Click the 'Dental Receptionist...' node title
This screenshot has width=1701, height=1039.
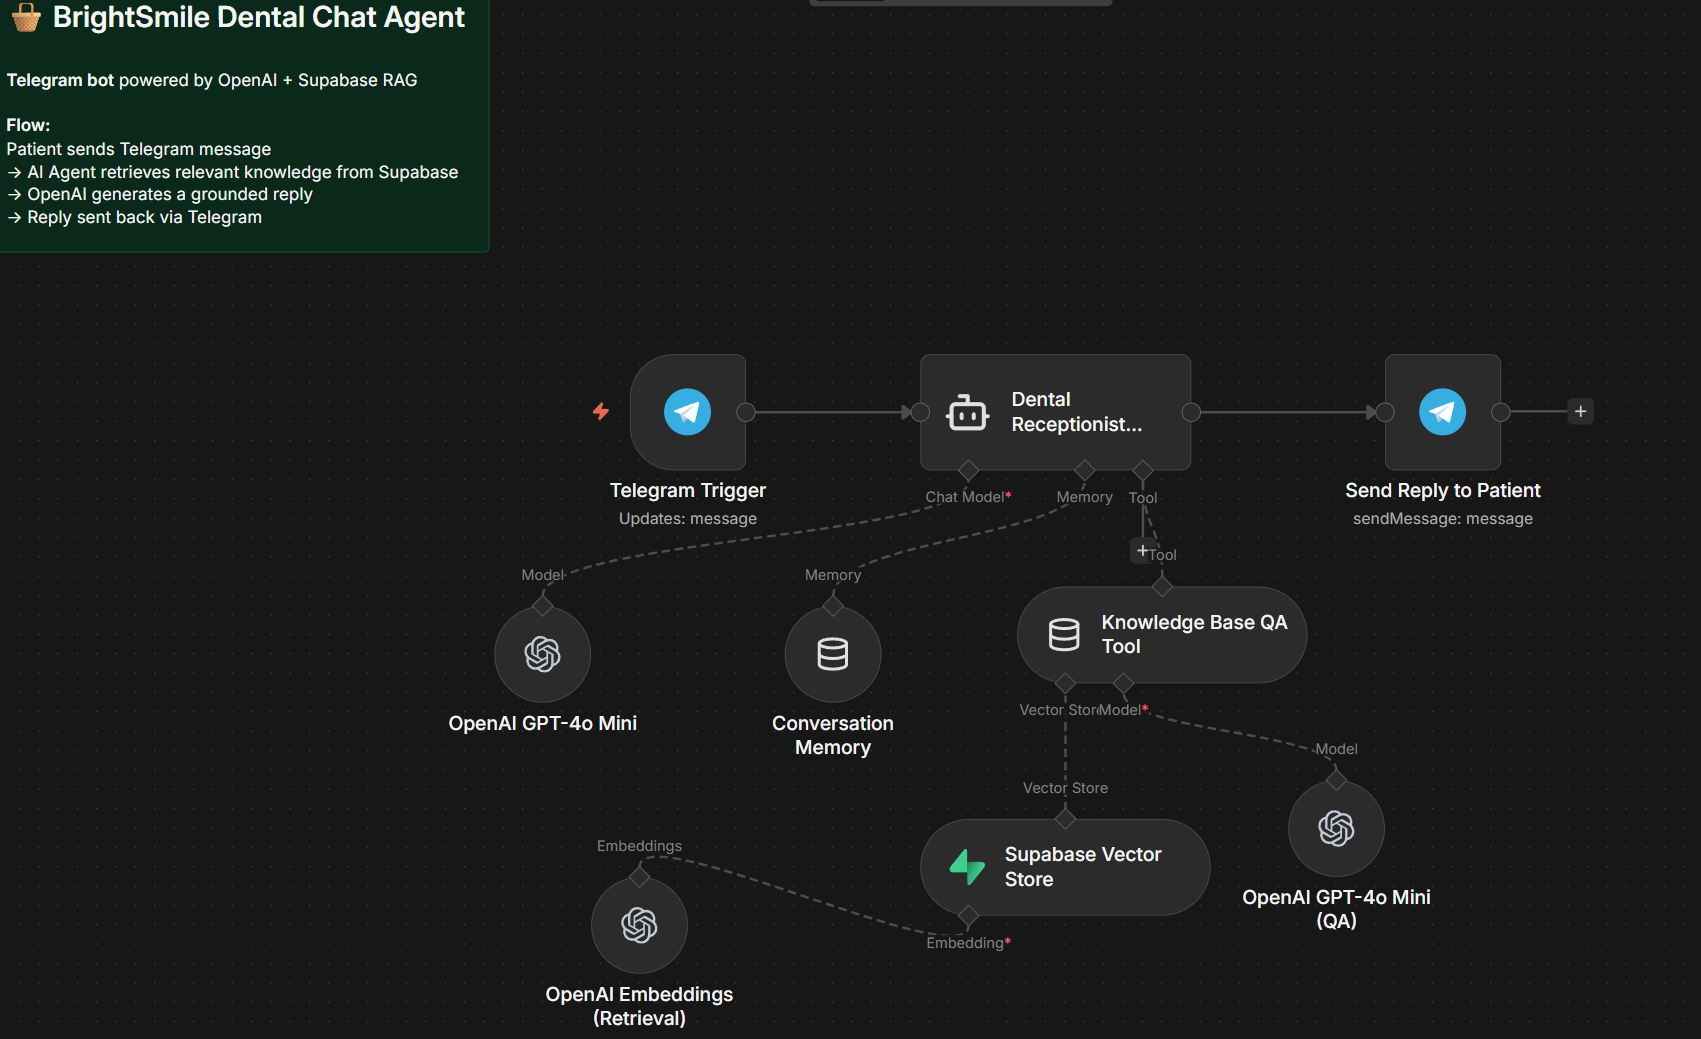click(x=1077, y=412)
